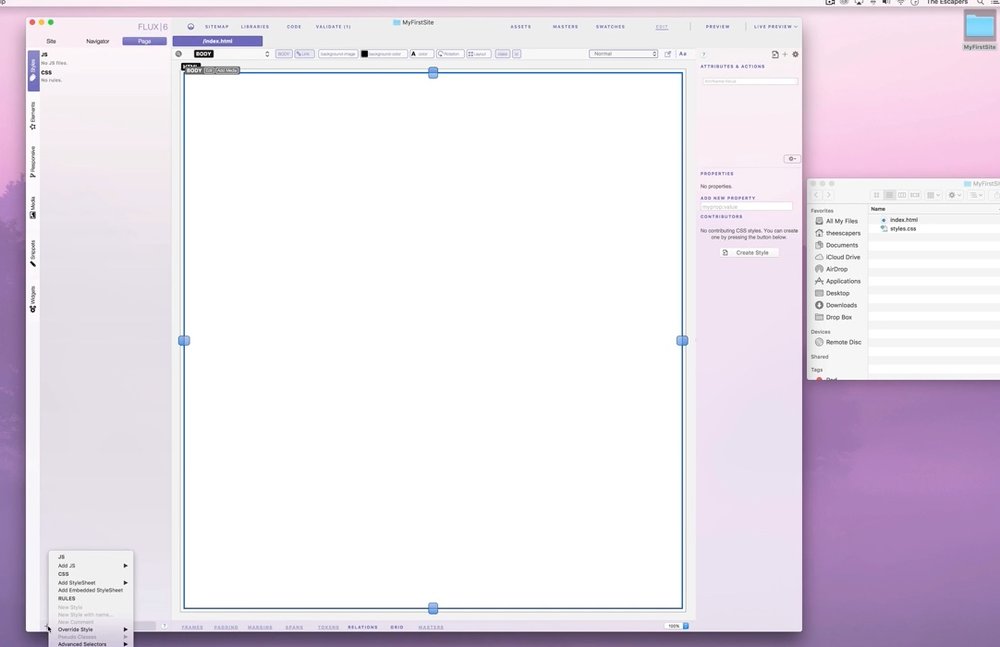
Task: Switch Finder to cover flow view
Action: click(915, 195)
